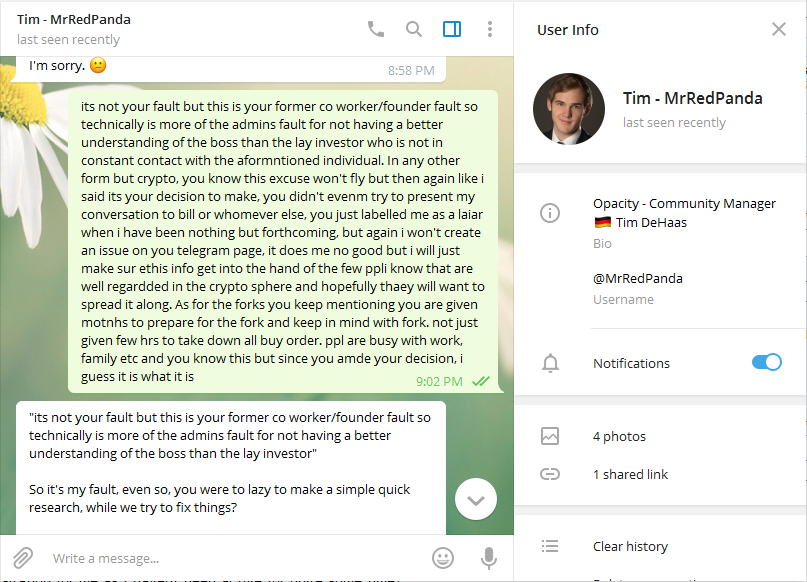Click the 'Username' label under @MrRedPanda

(x=623, y=299)
